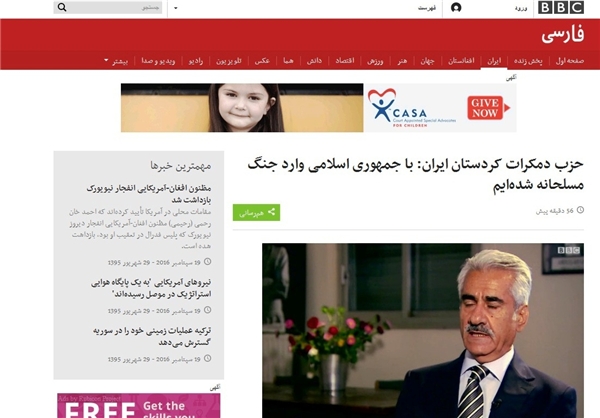Switch to the تلویزیون tab
The image size is (600, 418).
[x=230, y=61]
